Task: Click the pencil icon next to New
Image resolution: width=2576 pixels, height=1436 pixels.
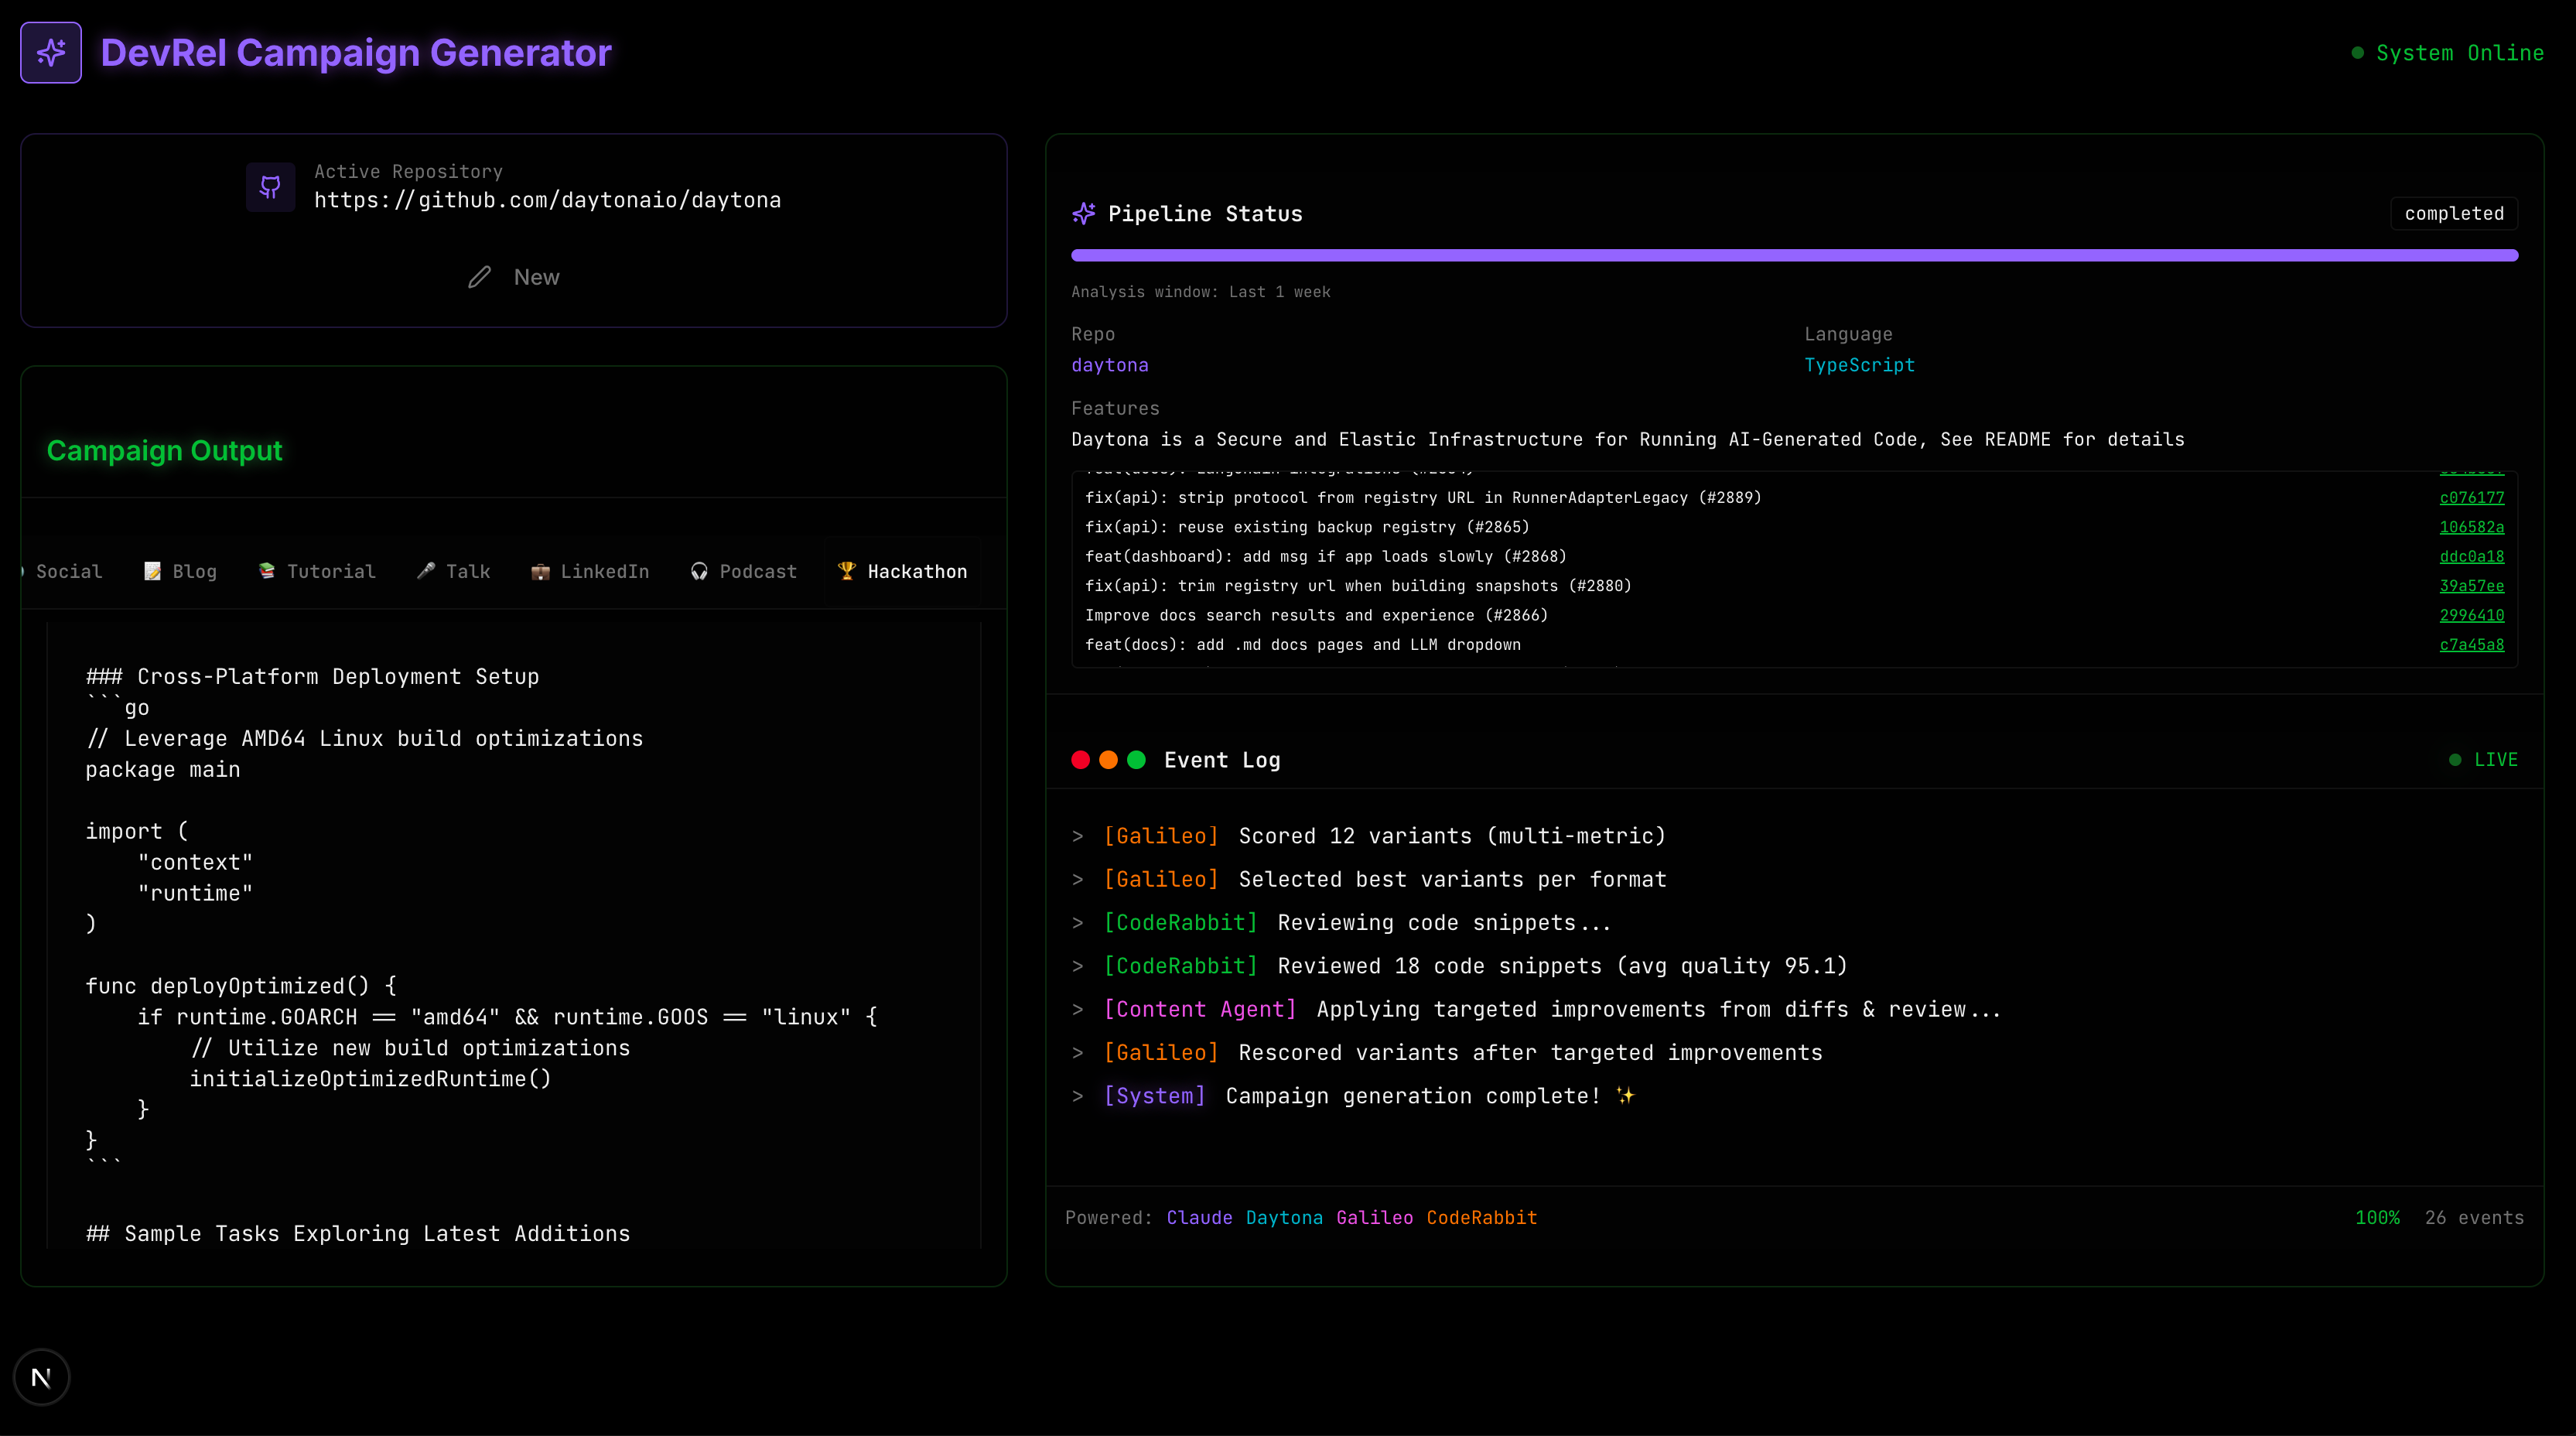Action: (480, 277)
